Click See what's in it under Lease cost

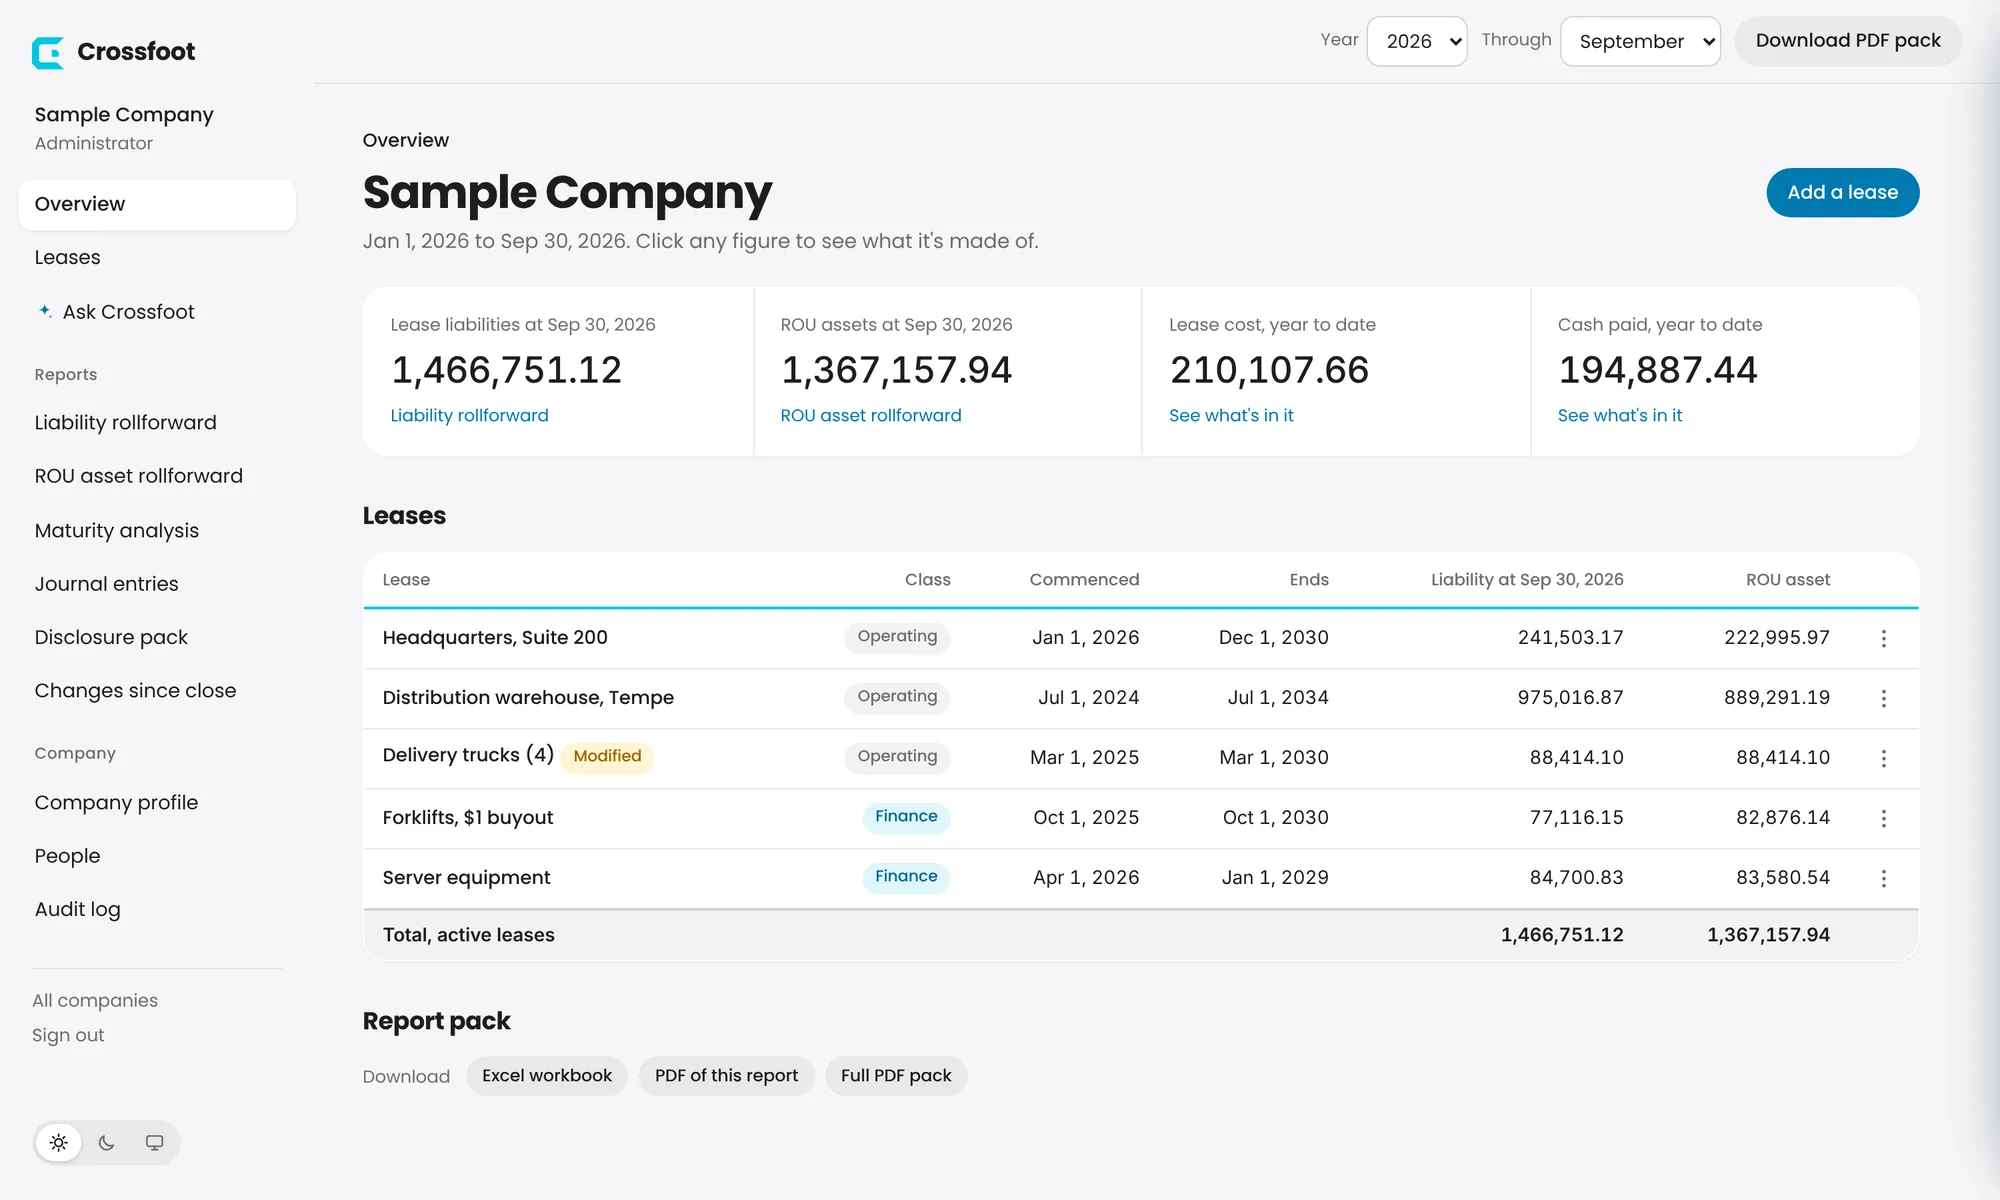tap(1231, 415)
